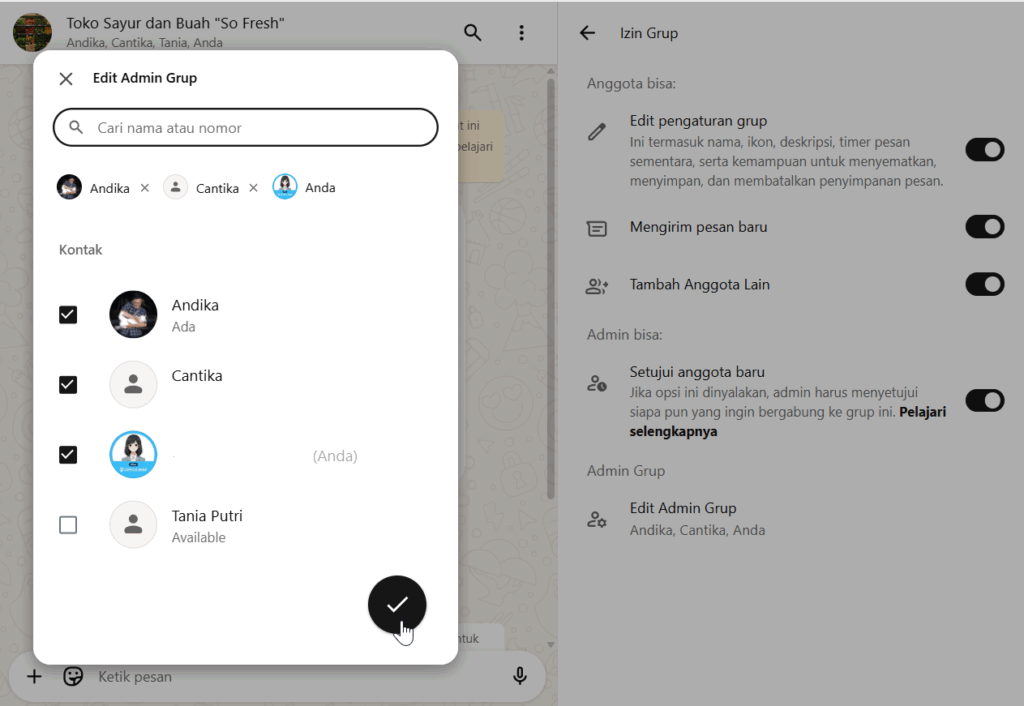Image resolution: width=1024 pixels, height=706 pixels.
Task: Start voice message with microphone icon
Action: point(520,677)
